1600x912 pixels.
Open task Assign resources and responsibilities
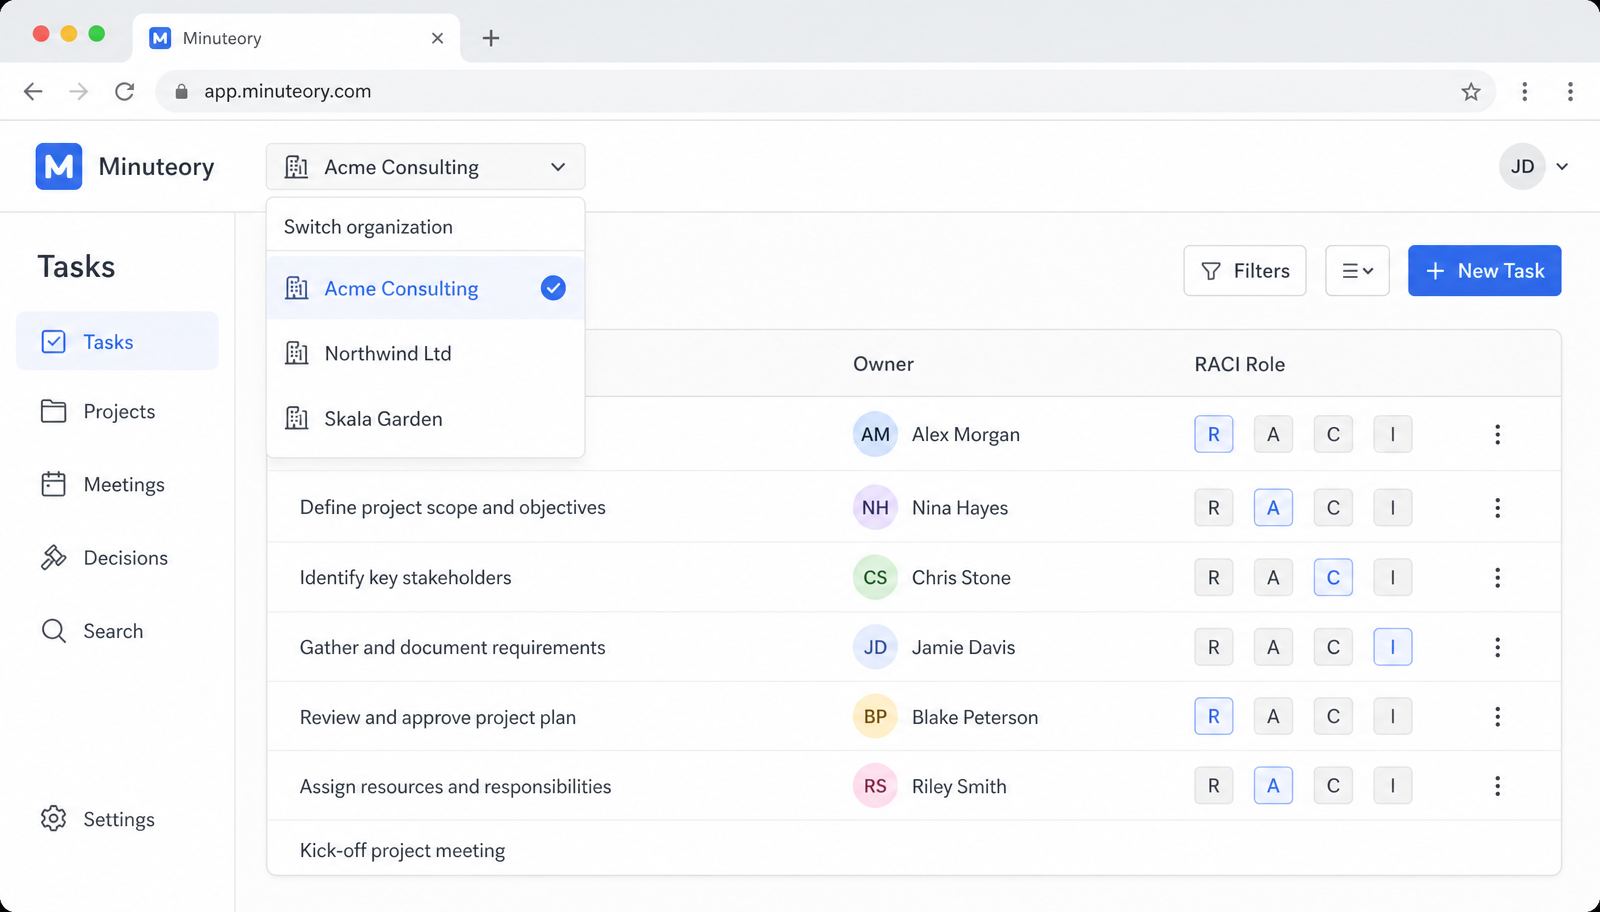(455, 786)
